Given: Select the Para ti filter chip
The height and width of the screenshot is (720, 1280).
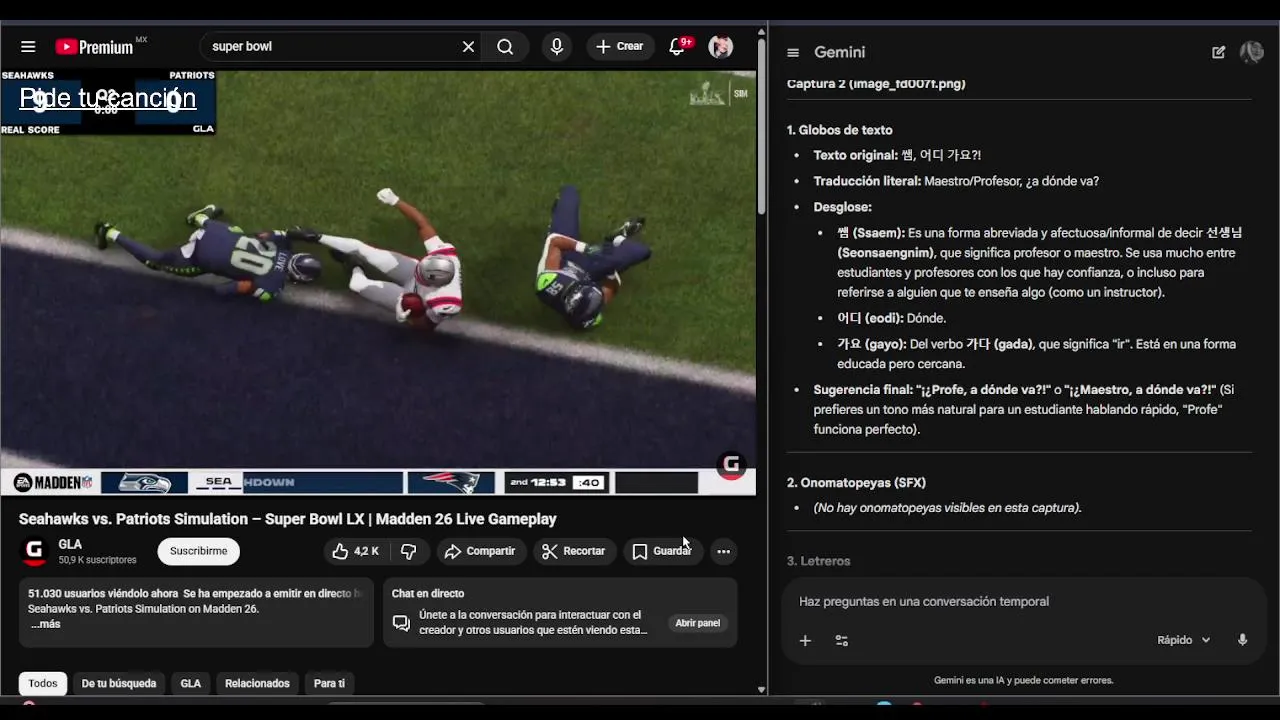Looking at the screenshot, I should tap(329, 684).
